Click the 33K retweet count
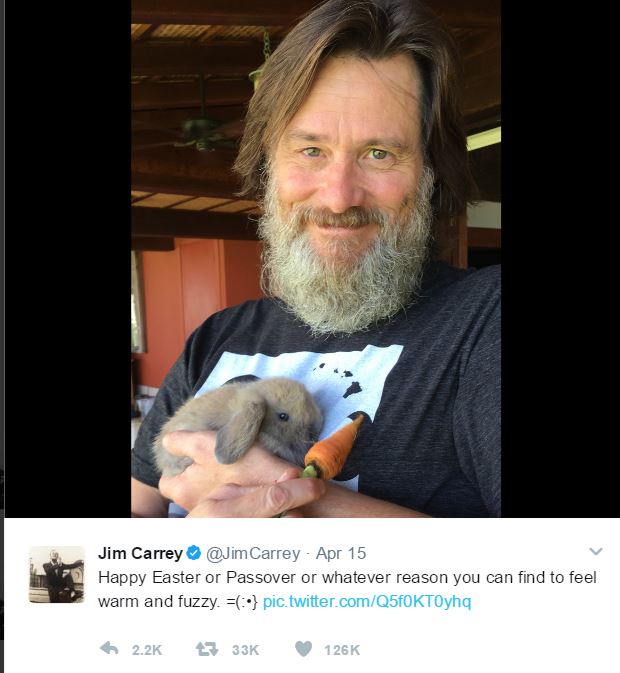Screen dimensions: 620x673 (245, 650)
